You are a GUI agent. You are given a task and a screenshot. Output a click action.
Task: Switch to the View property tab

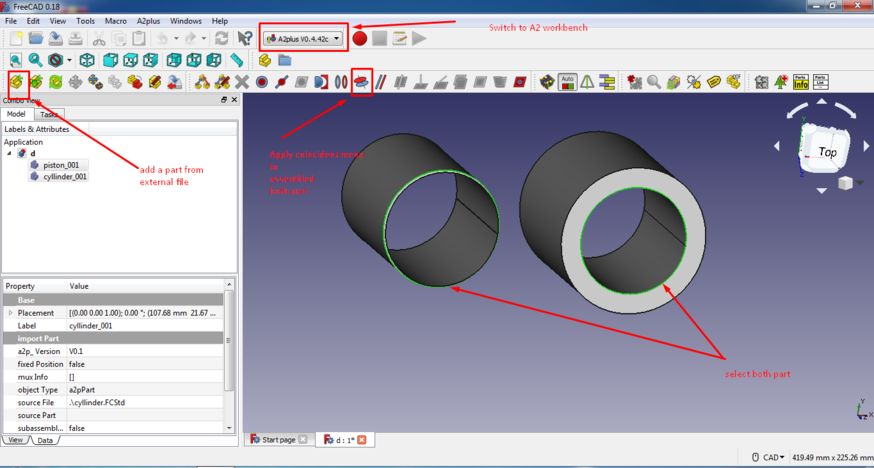16,440
